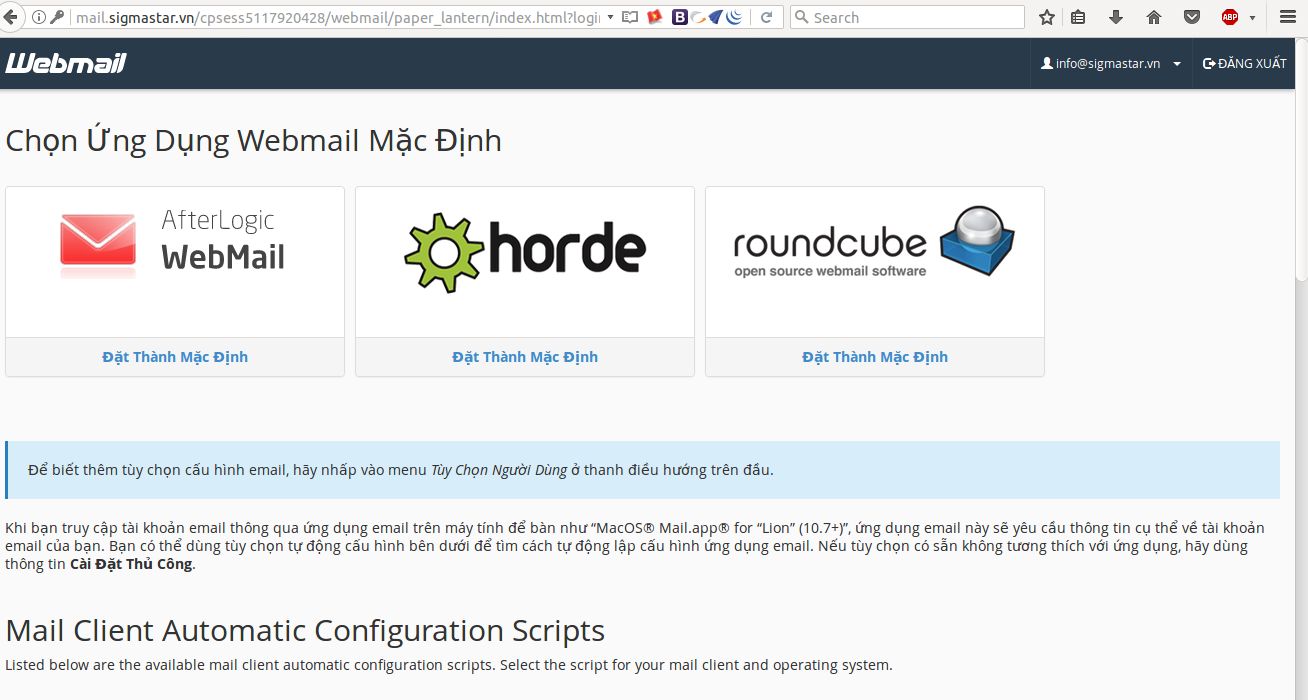Click the heading "Mail Client Automatic Configuration Scripts"

[305, 631]
